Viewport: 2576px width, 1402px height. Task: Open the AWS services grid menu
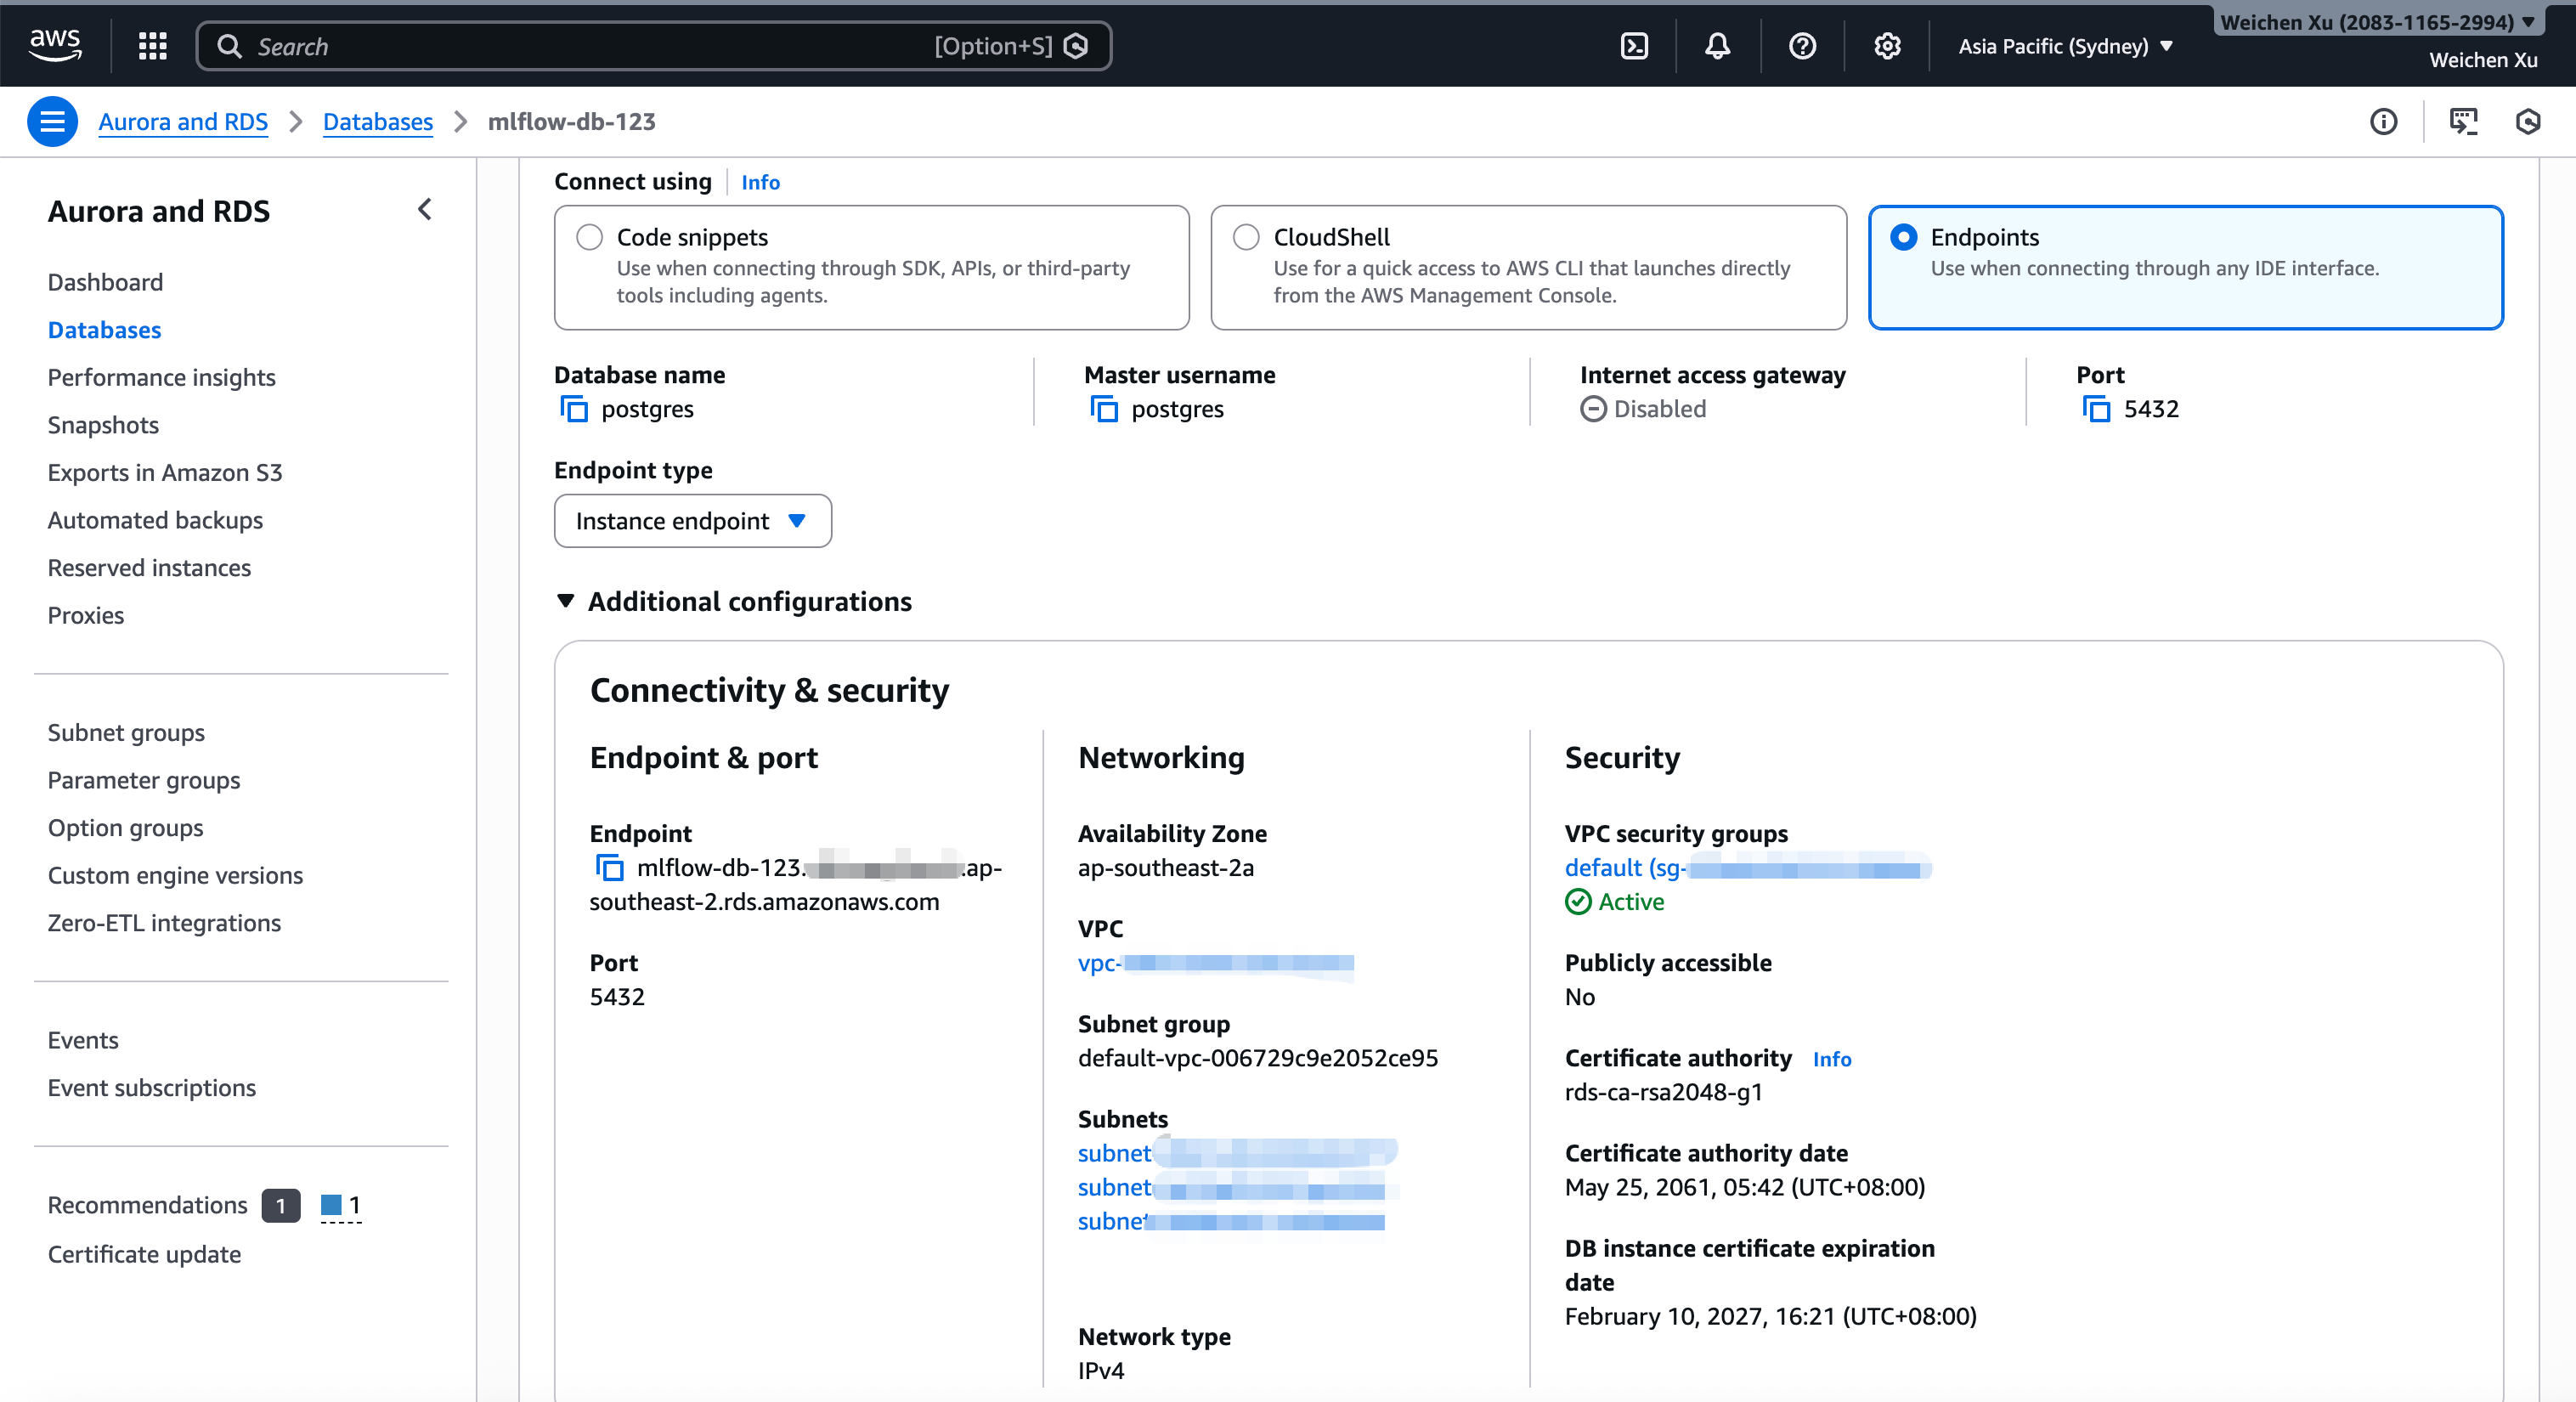coord(152,46)
